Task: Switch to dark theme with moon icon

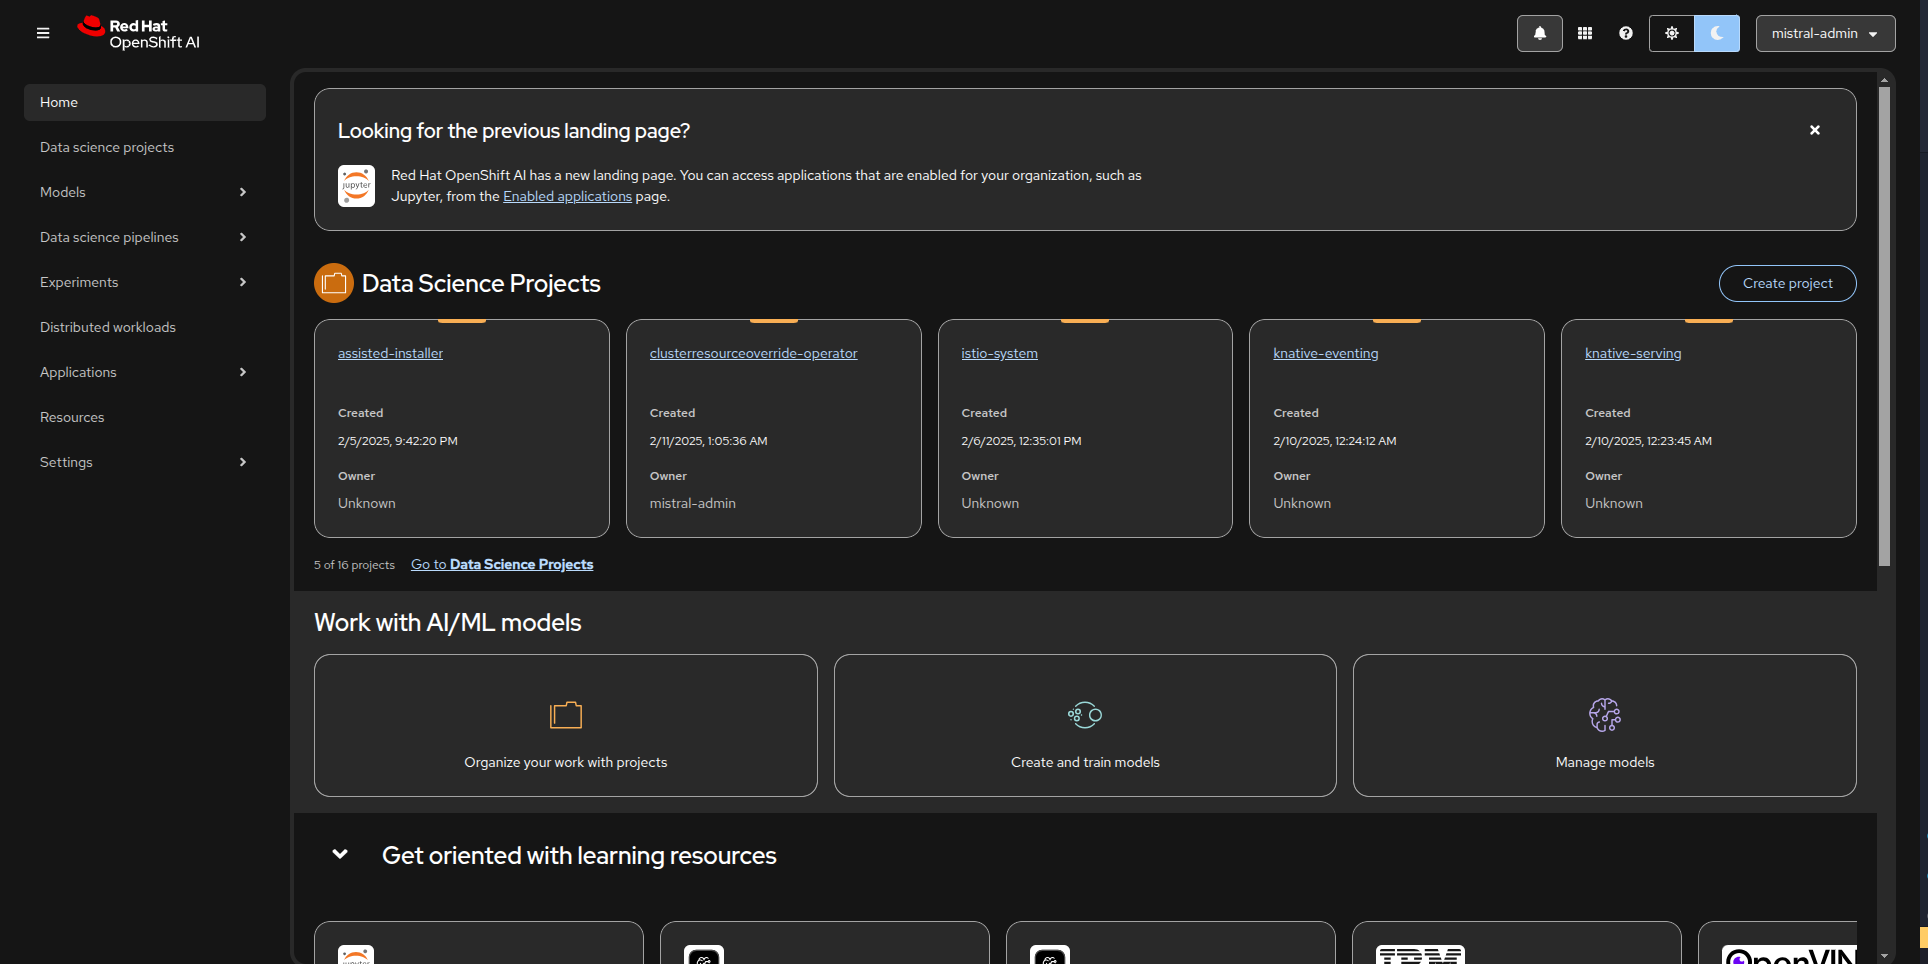Action: [1717, 33]
